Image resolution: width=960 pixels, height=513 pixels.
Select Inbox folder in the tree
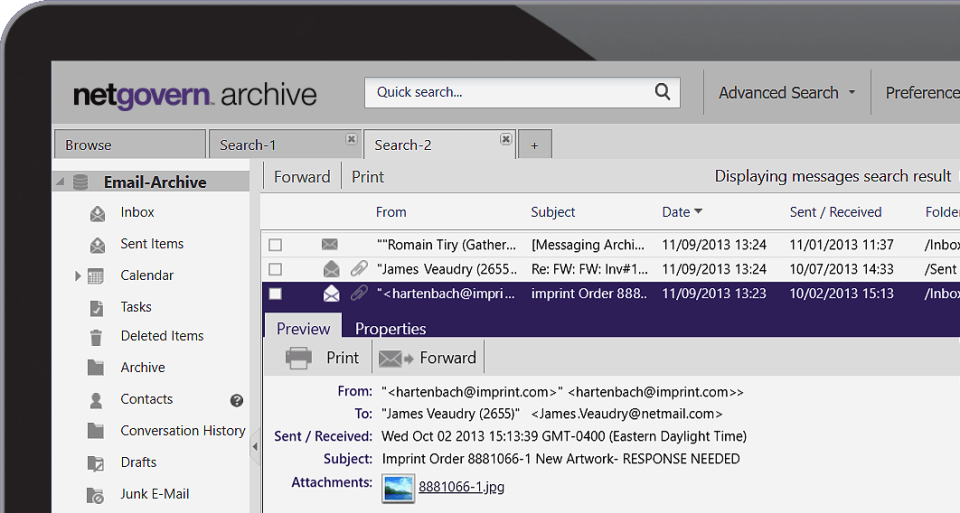(137, 212)
